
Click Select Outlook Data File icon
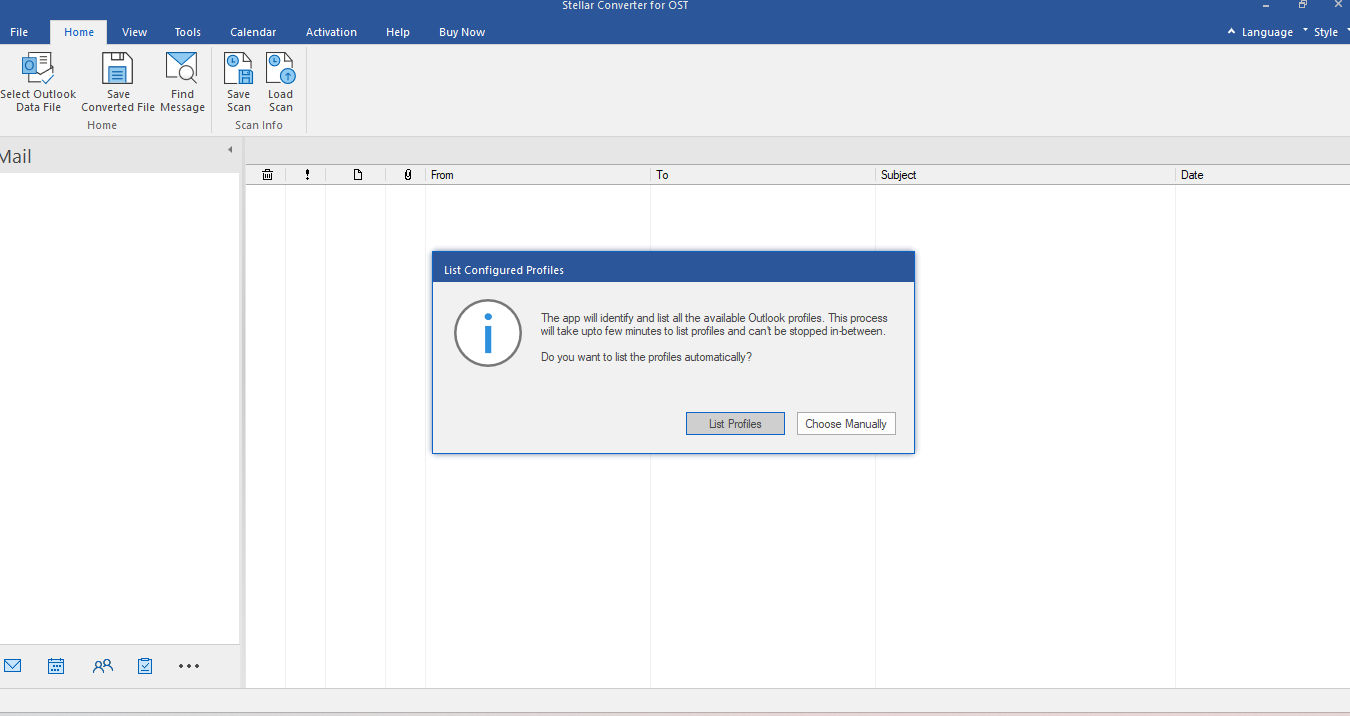[38, 70]
